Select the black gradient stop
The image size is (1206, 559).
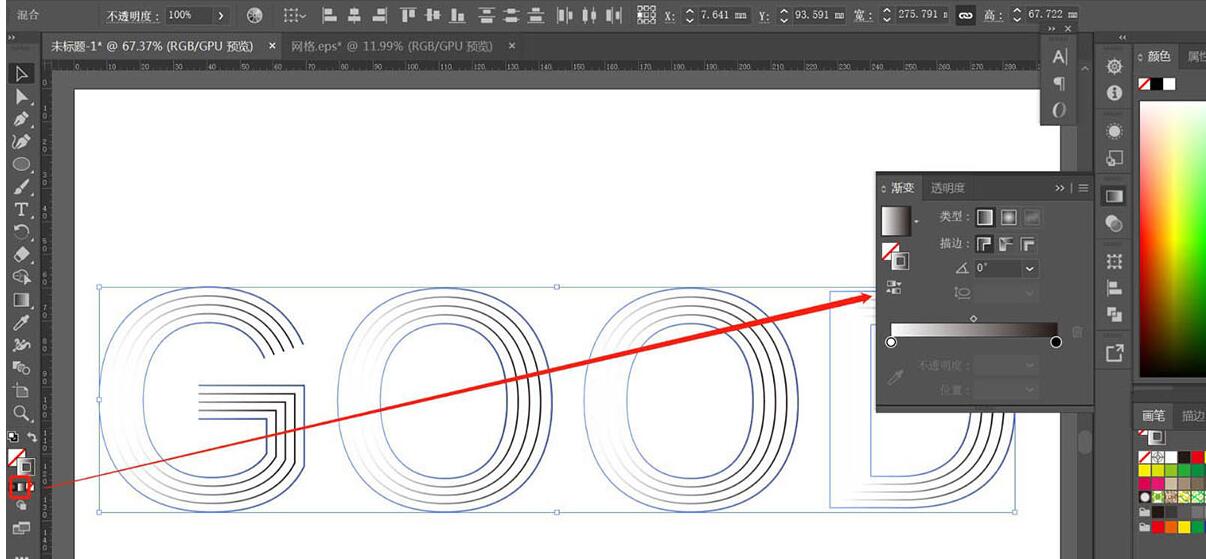(x=1056, y=343)
